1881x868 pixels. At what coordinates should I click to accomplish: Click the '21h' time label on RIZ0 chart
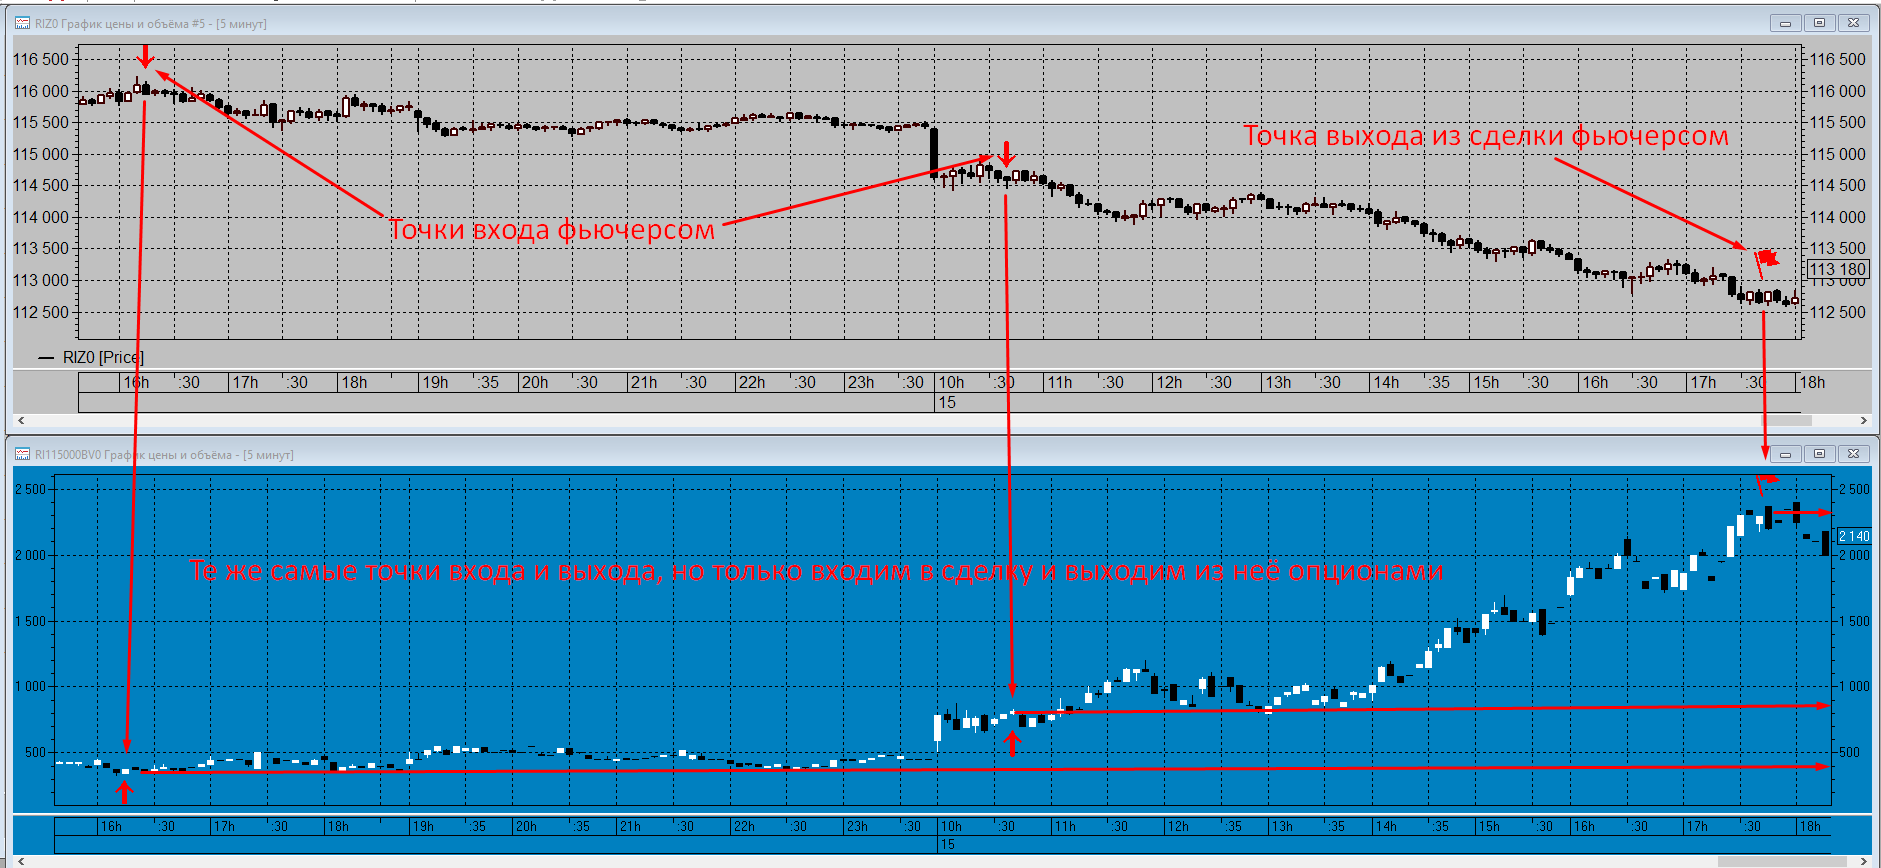(644, 382)
